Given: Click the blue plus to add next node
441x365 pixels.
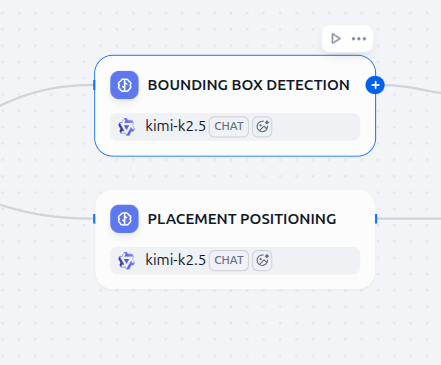Looking at the screenshot, I should coord(375,85).
